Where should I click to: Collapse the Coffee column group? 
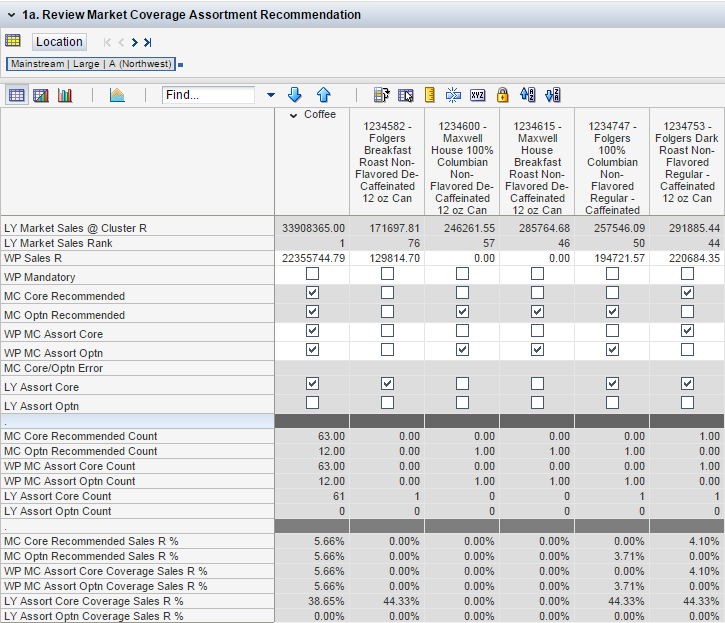click(293, 116)
